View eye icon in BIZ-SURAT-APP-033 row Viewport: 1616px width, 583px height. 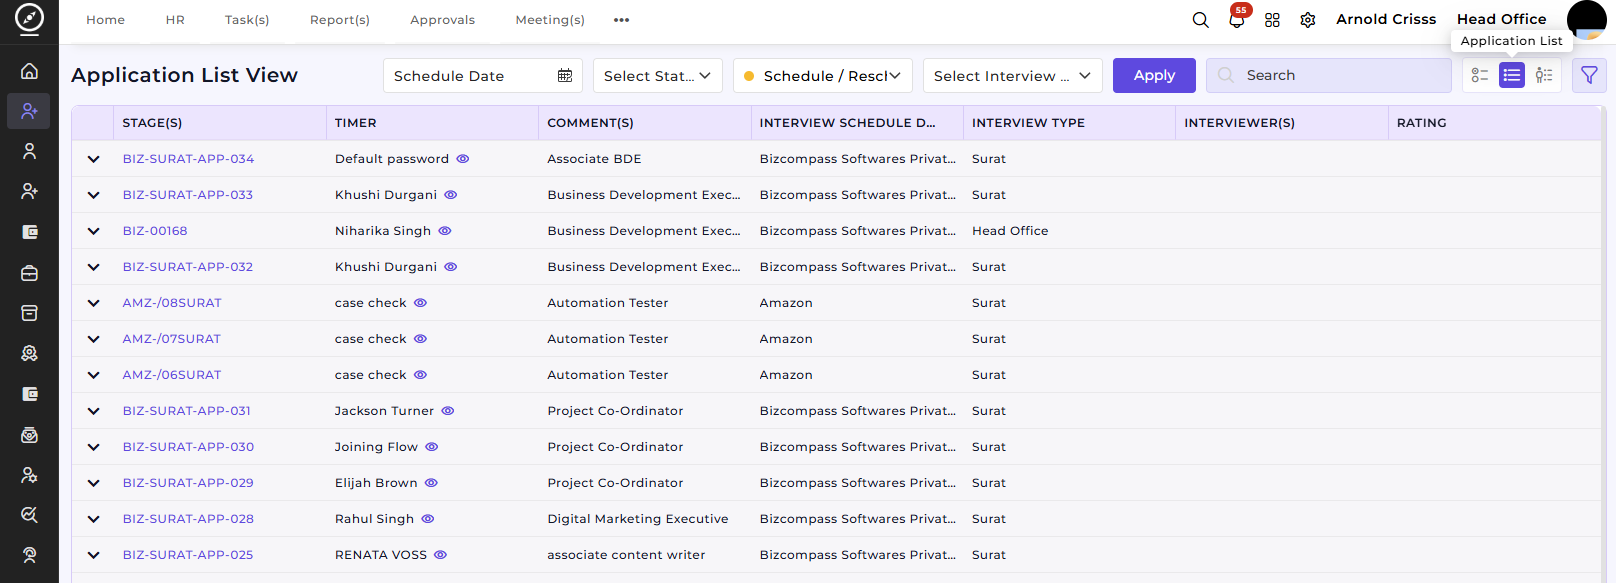tap(451, 195)
